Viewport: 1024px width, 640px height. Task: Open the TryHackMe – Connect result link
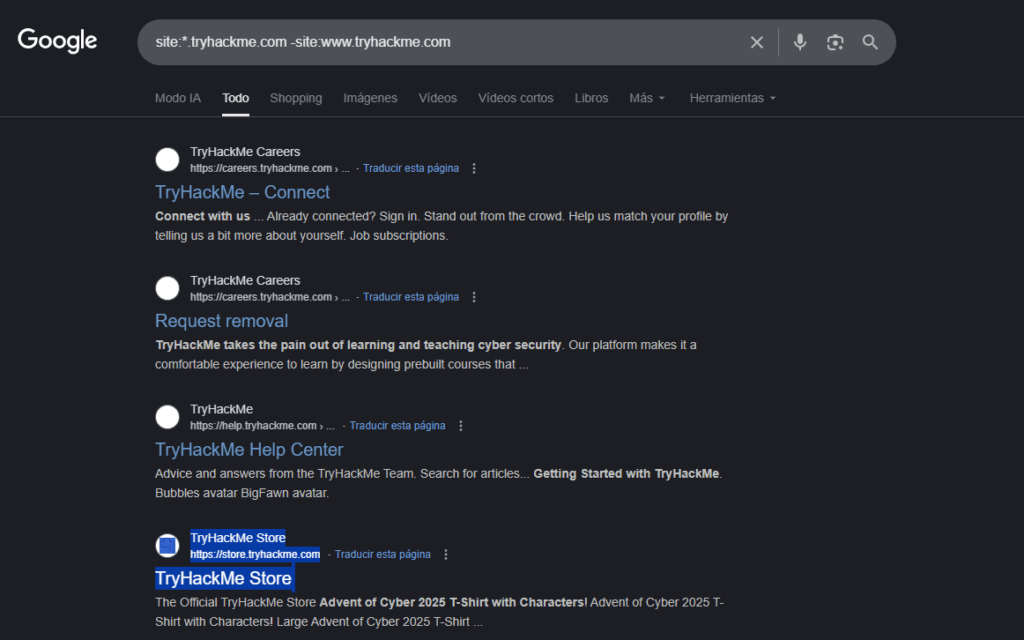click(x=242, y=192)
